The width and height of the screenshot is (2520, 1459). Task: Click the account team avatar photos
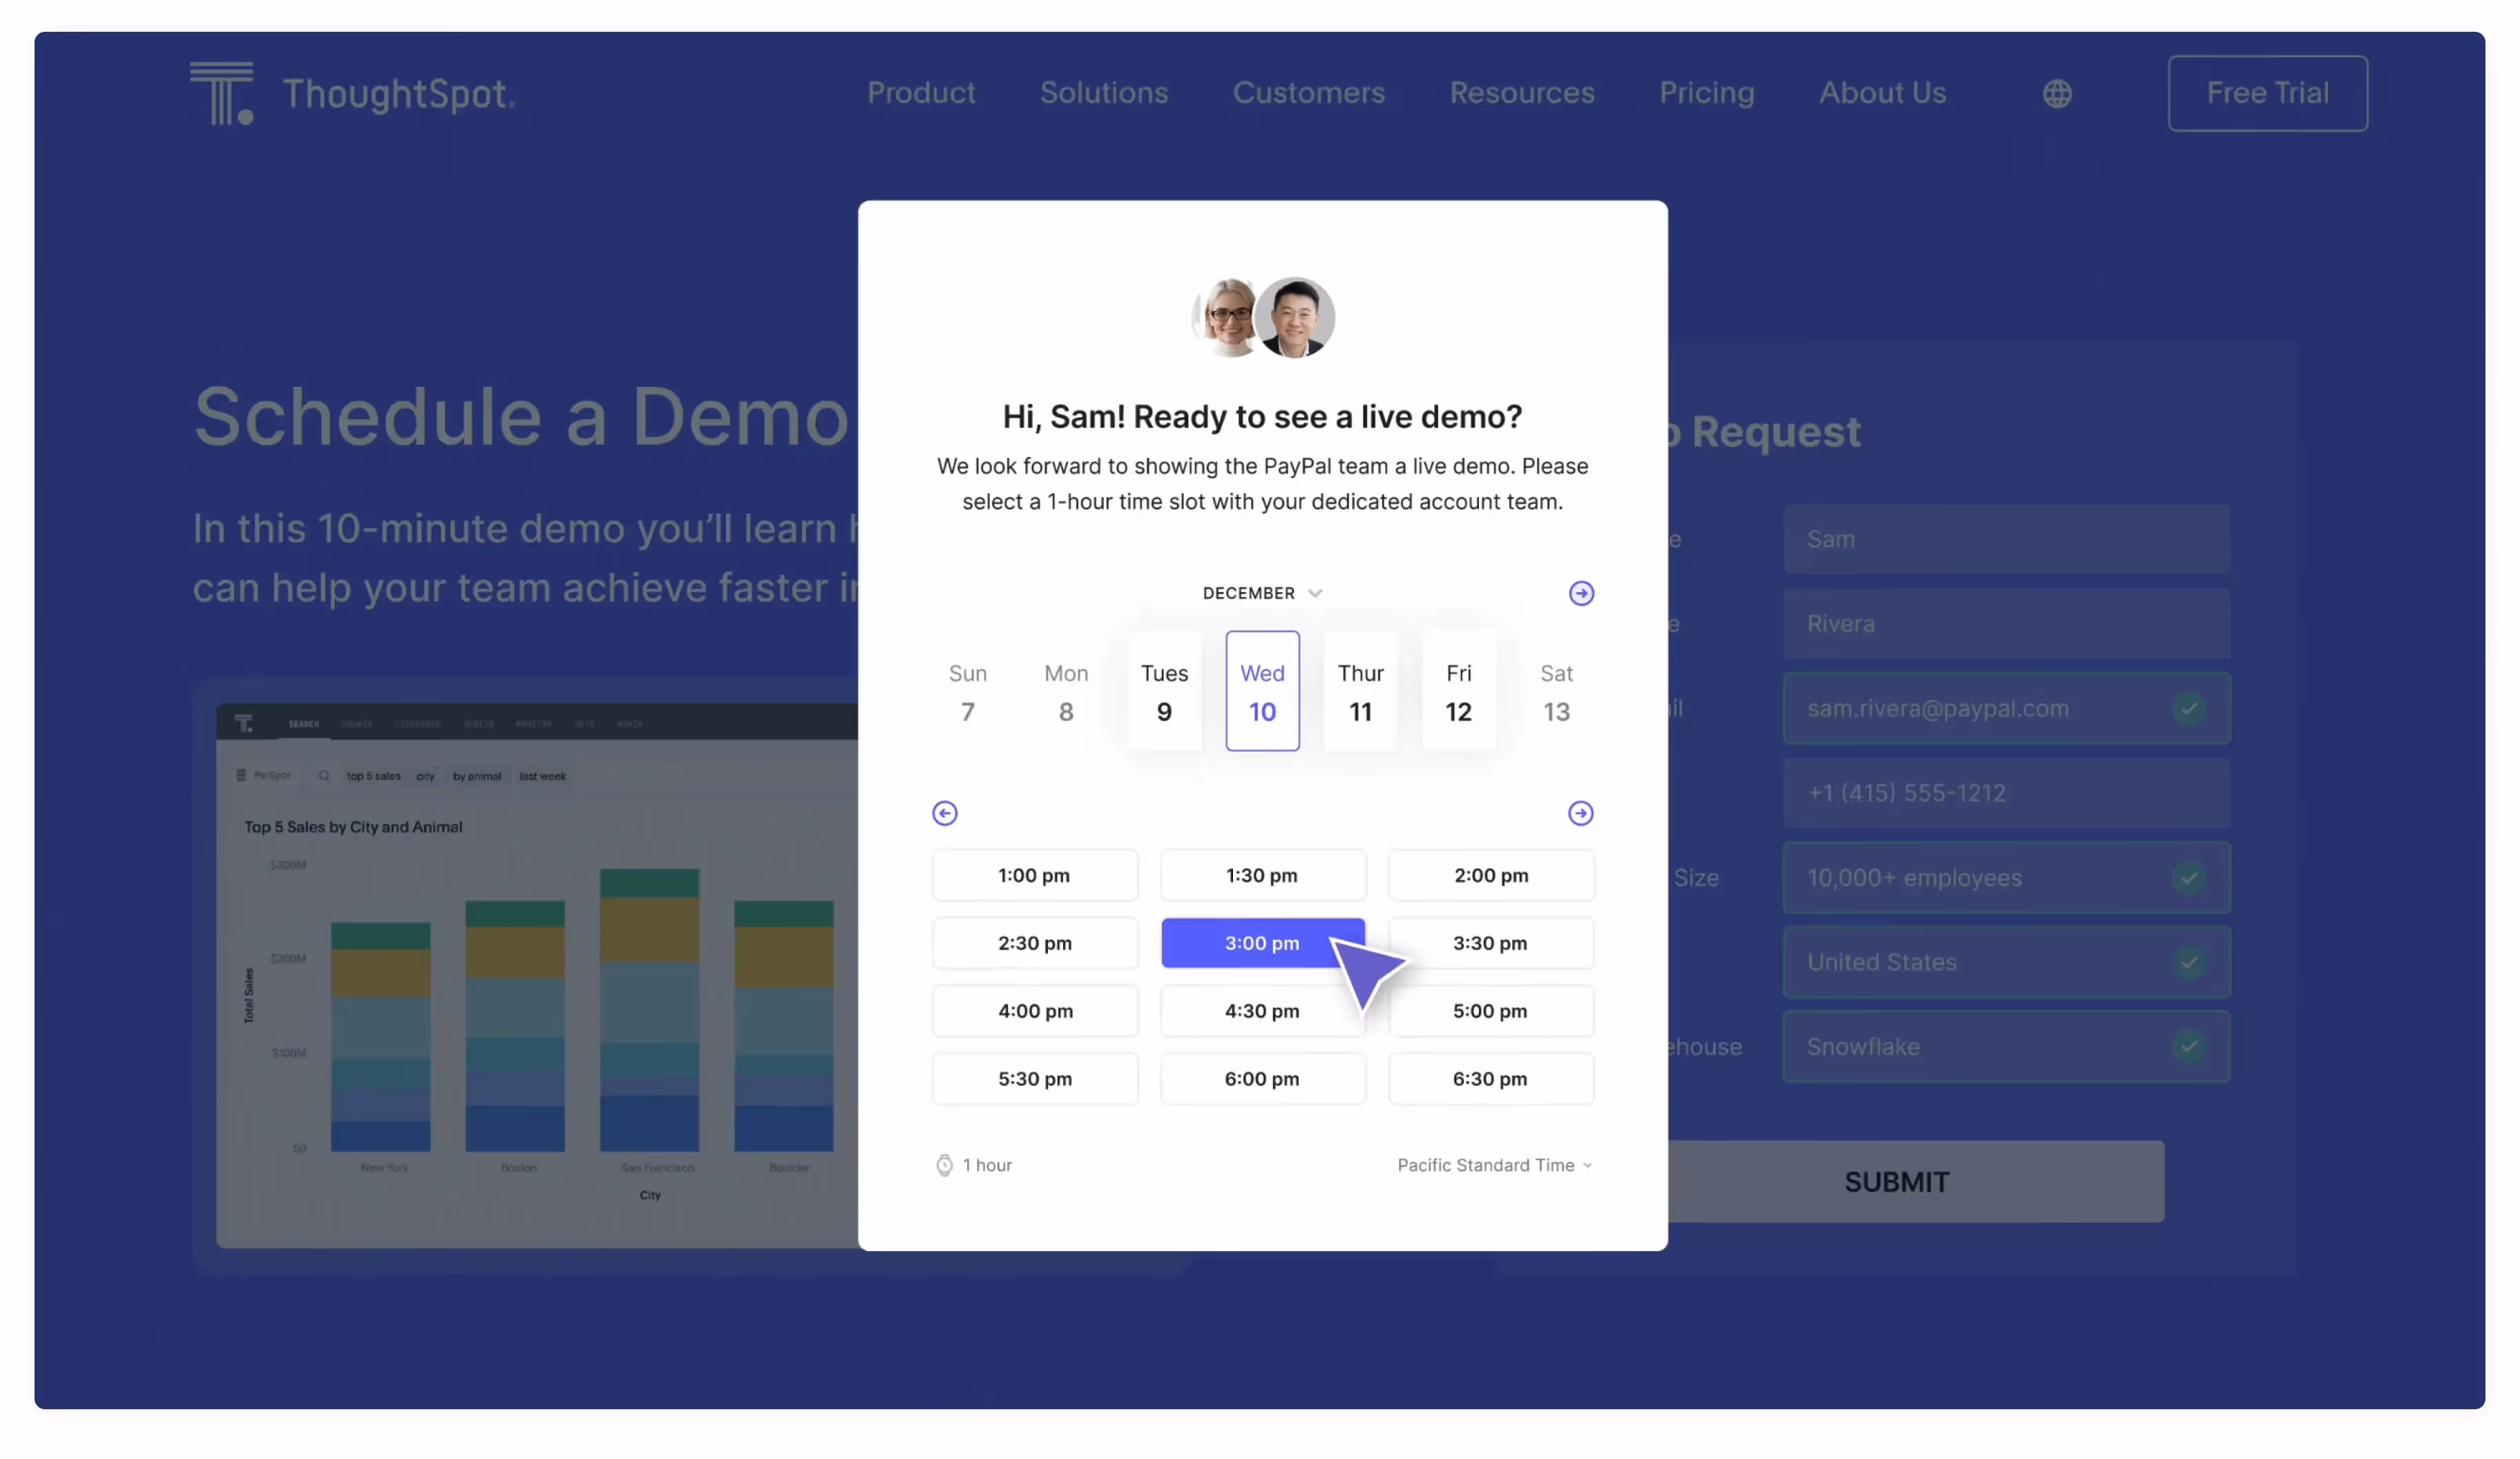coord(1262,318)
